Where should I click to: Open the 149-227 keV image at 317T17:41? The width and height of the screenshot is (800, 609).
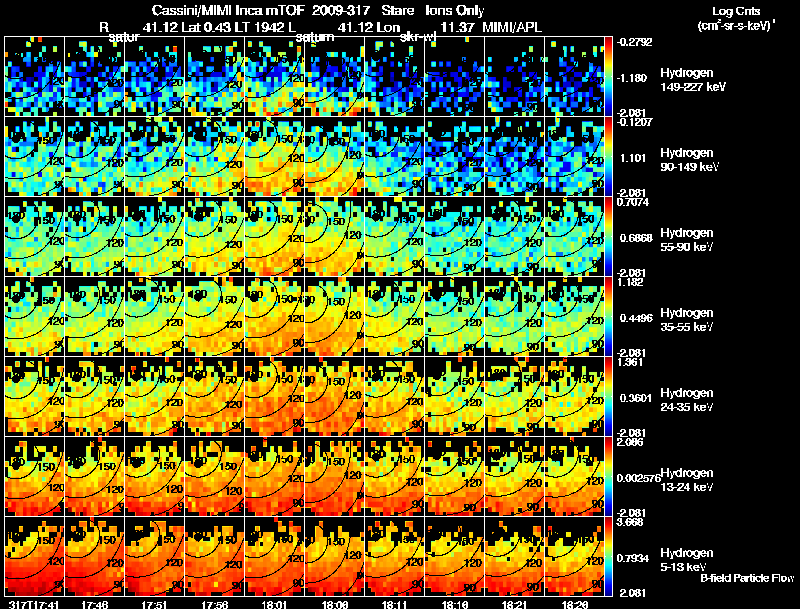35,77
